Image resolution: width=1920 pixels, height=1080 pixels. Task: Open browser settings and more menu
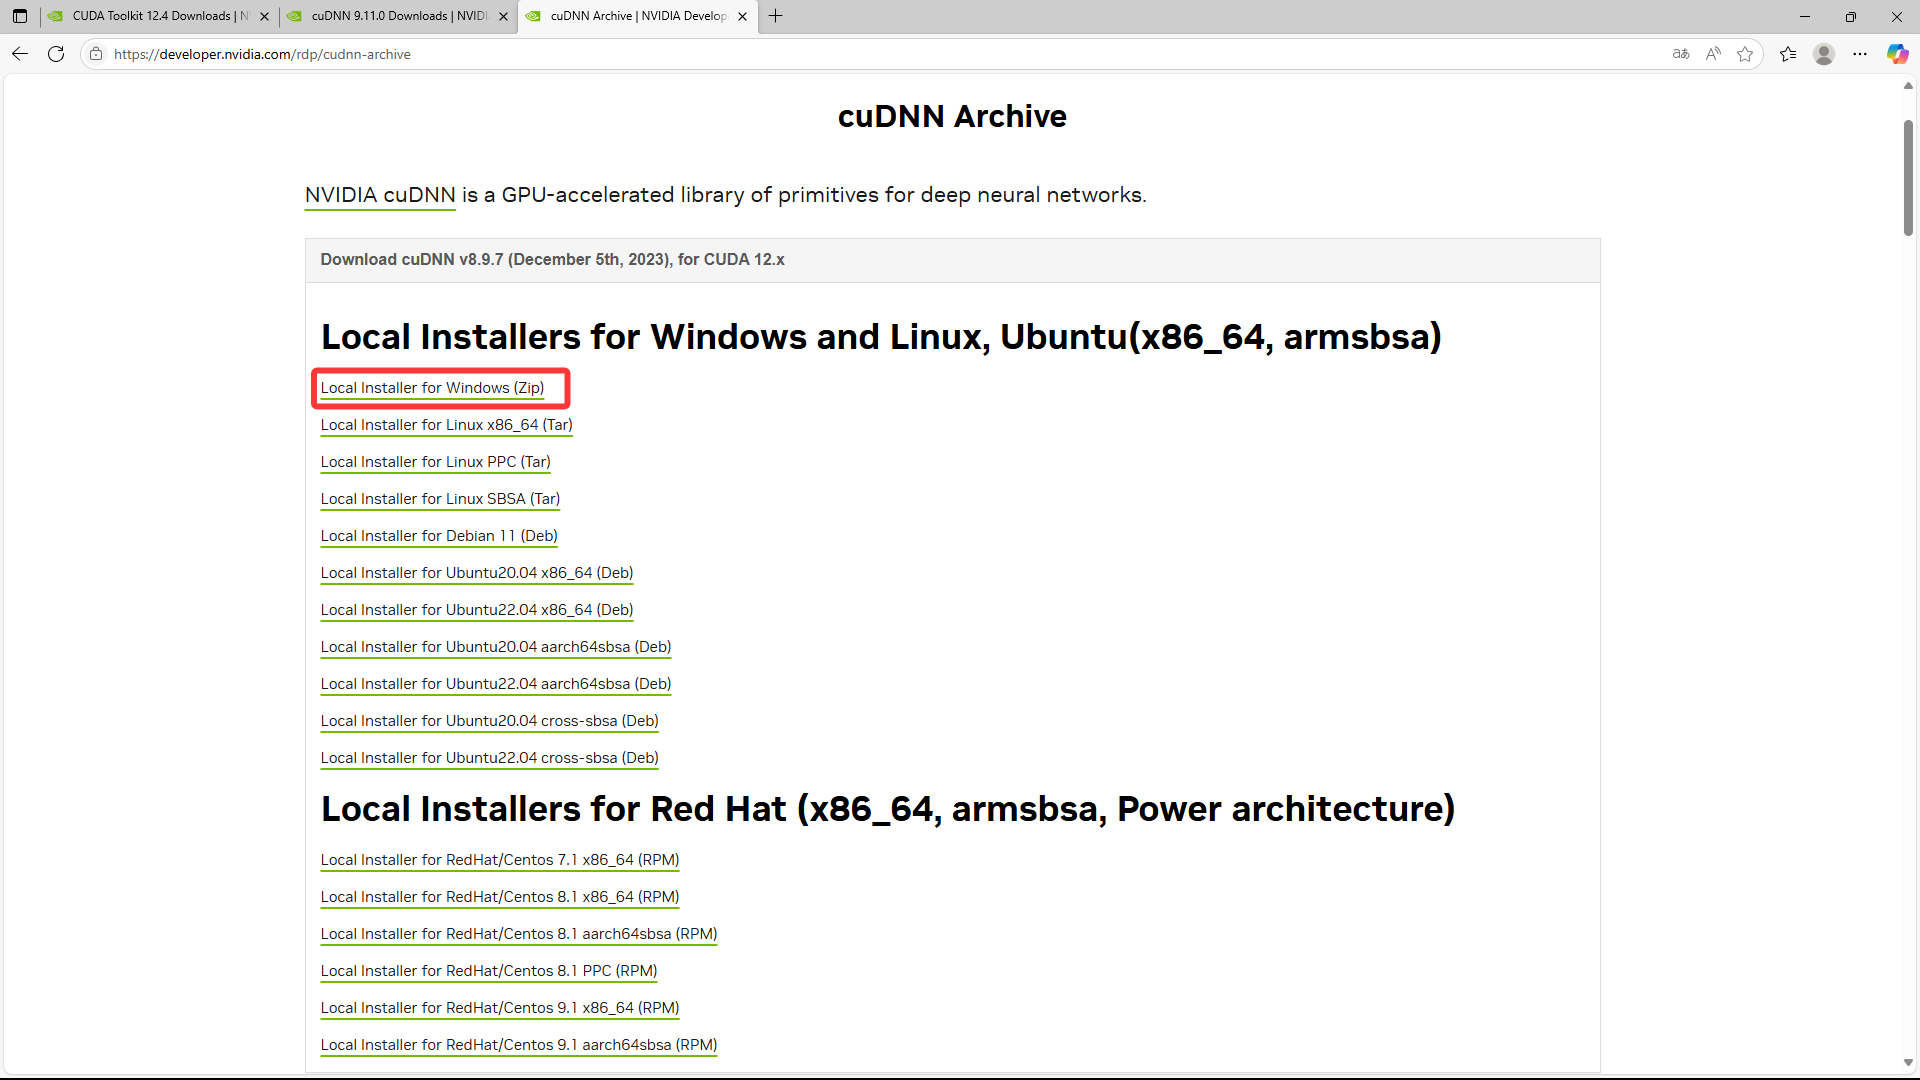[x=1860, y=54]
